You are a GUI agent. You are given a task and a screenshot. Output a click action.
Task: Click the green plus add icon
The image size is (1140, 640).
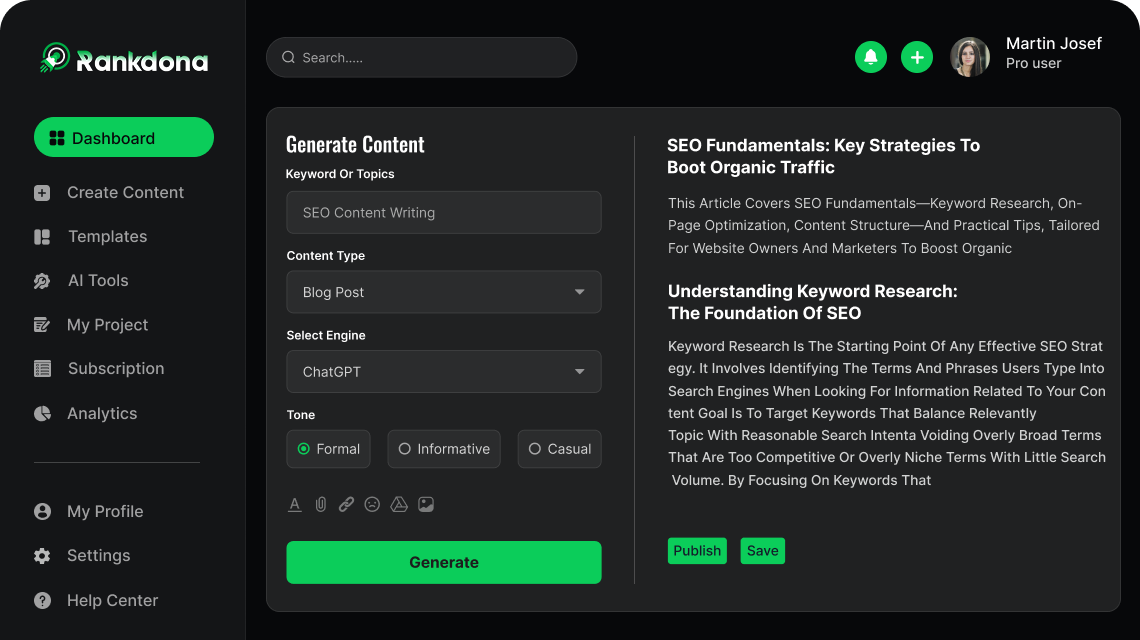point(917,57)
